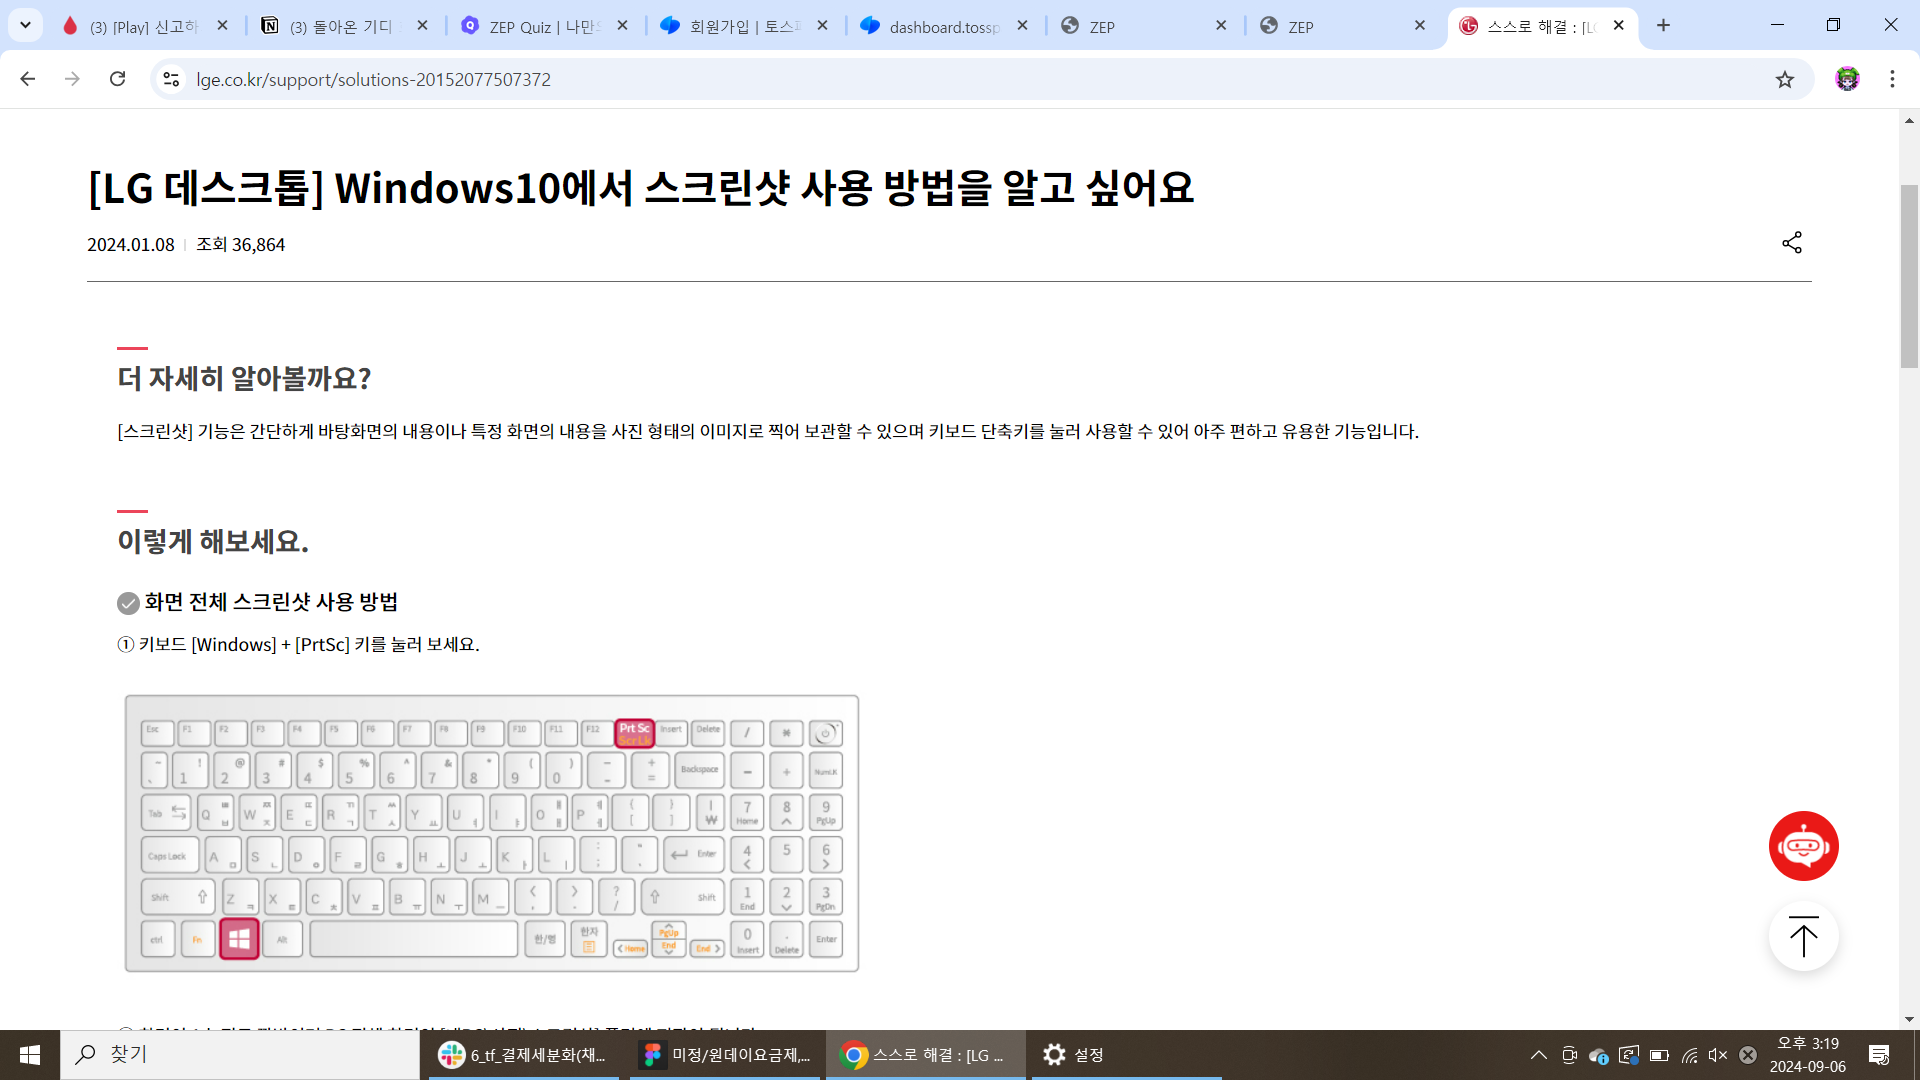The width and height of the screenshot is (1920, 1080).
Task: Click the Meet Now camera tray icon
Action: (1569, 1055)
